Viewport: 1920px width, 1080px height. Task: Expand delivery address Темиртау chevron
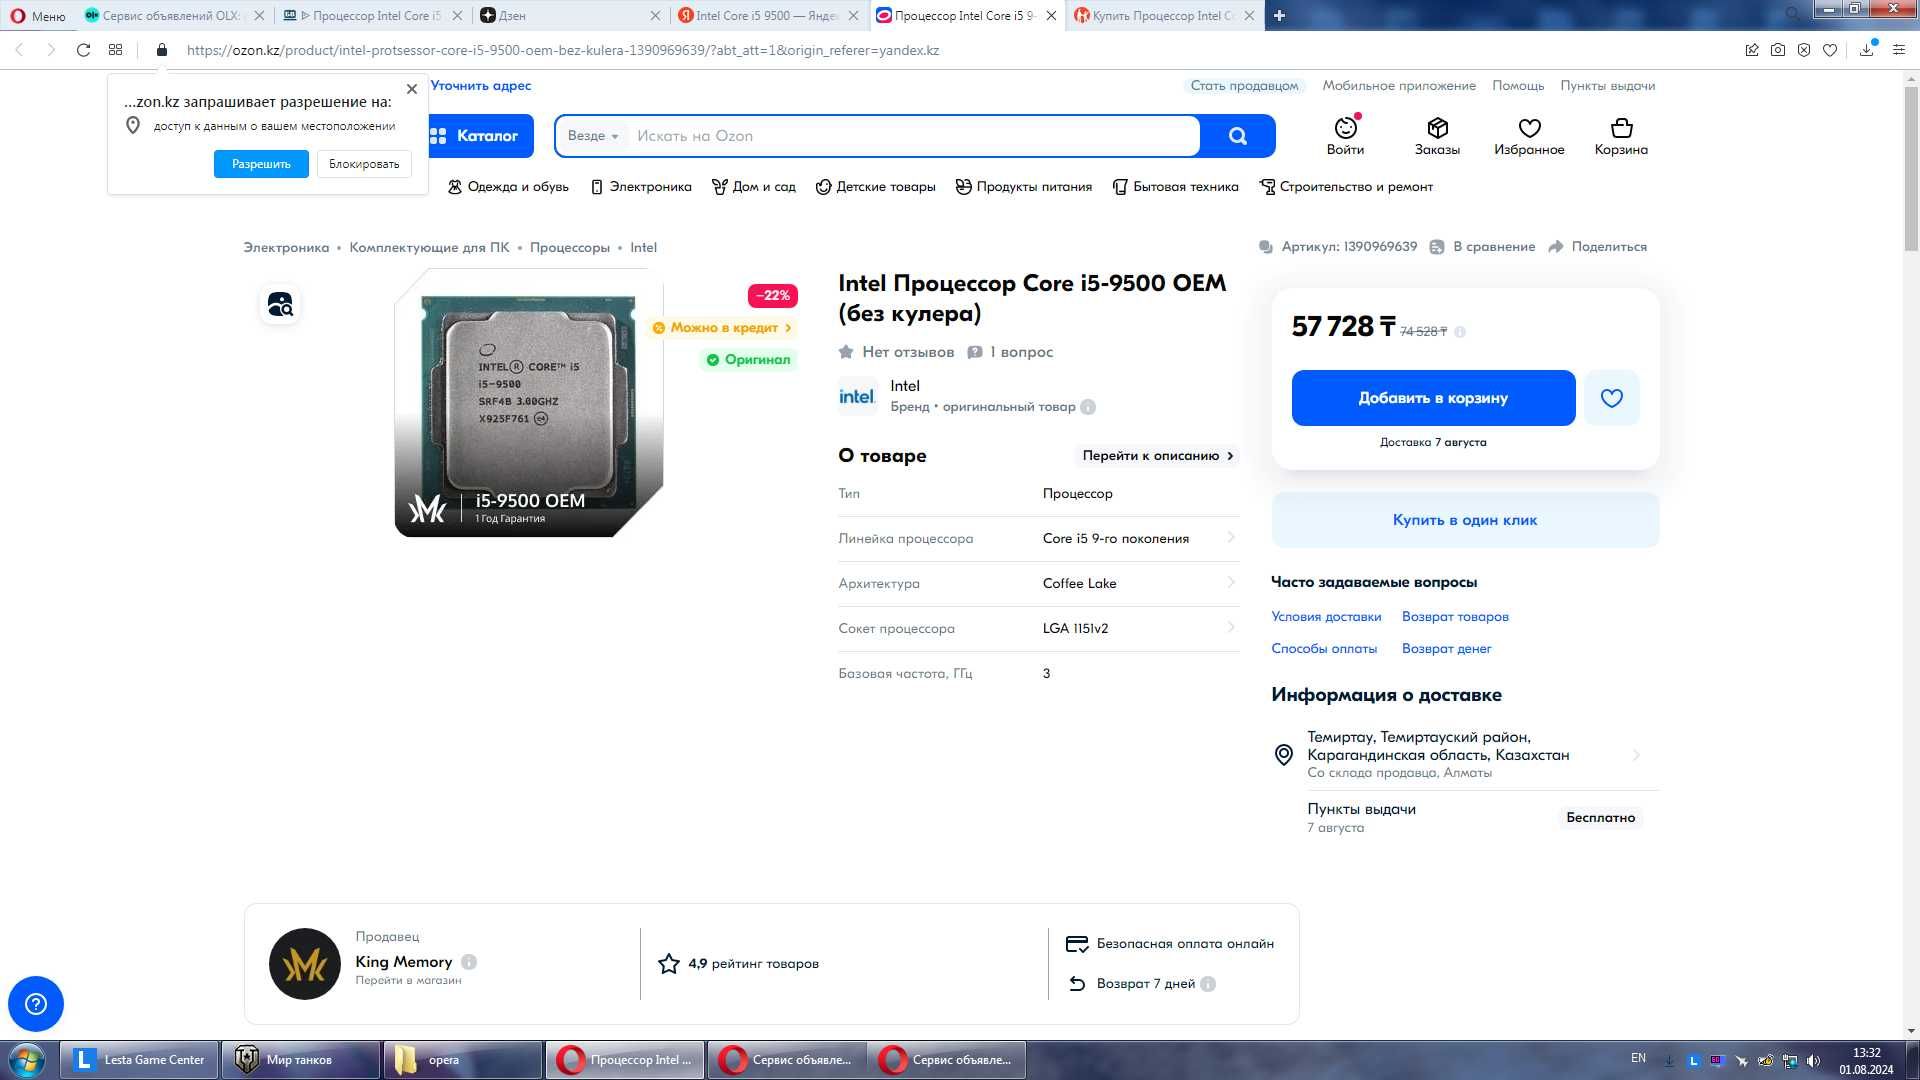pos(1636,755)
